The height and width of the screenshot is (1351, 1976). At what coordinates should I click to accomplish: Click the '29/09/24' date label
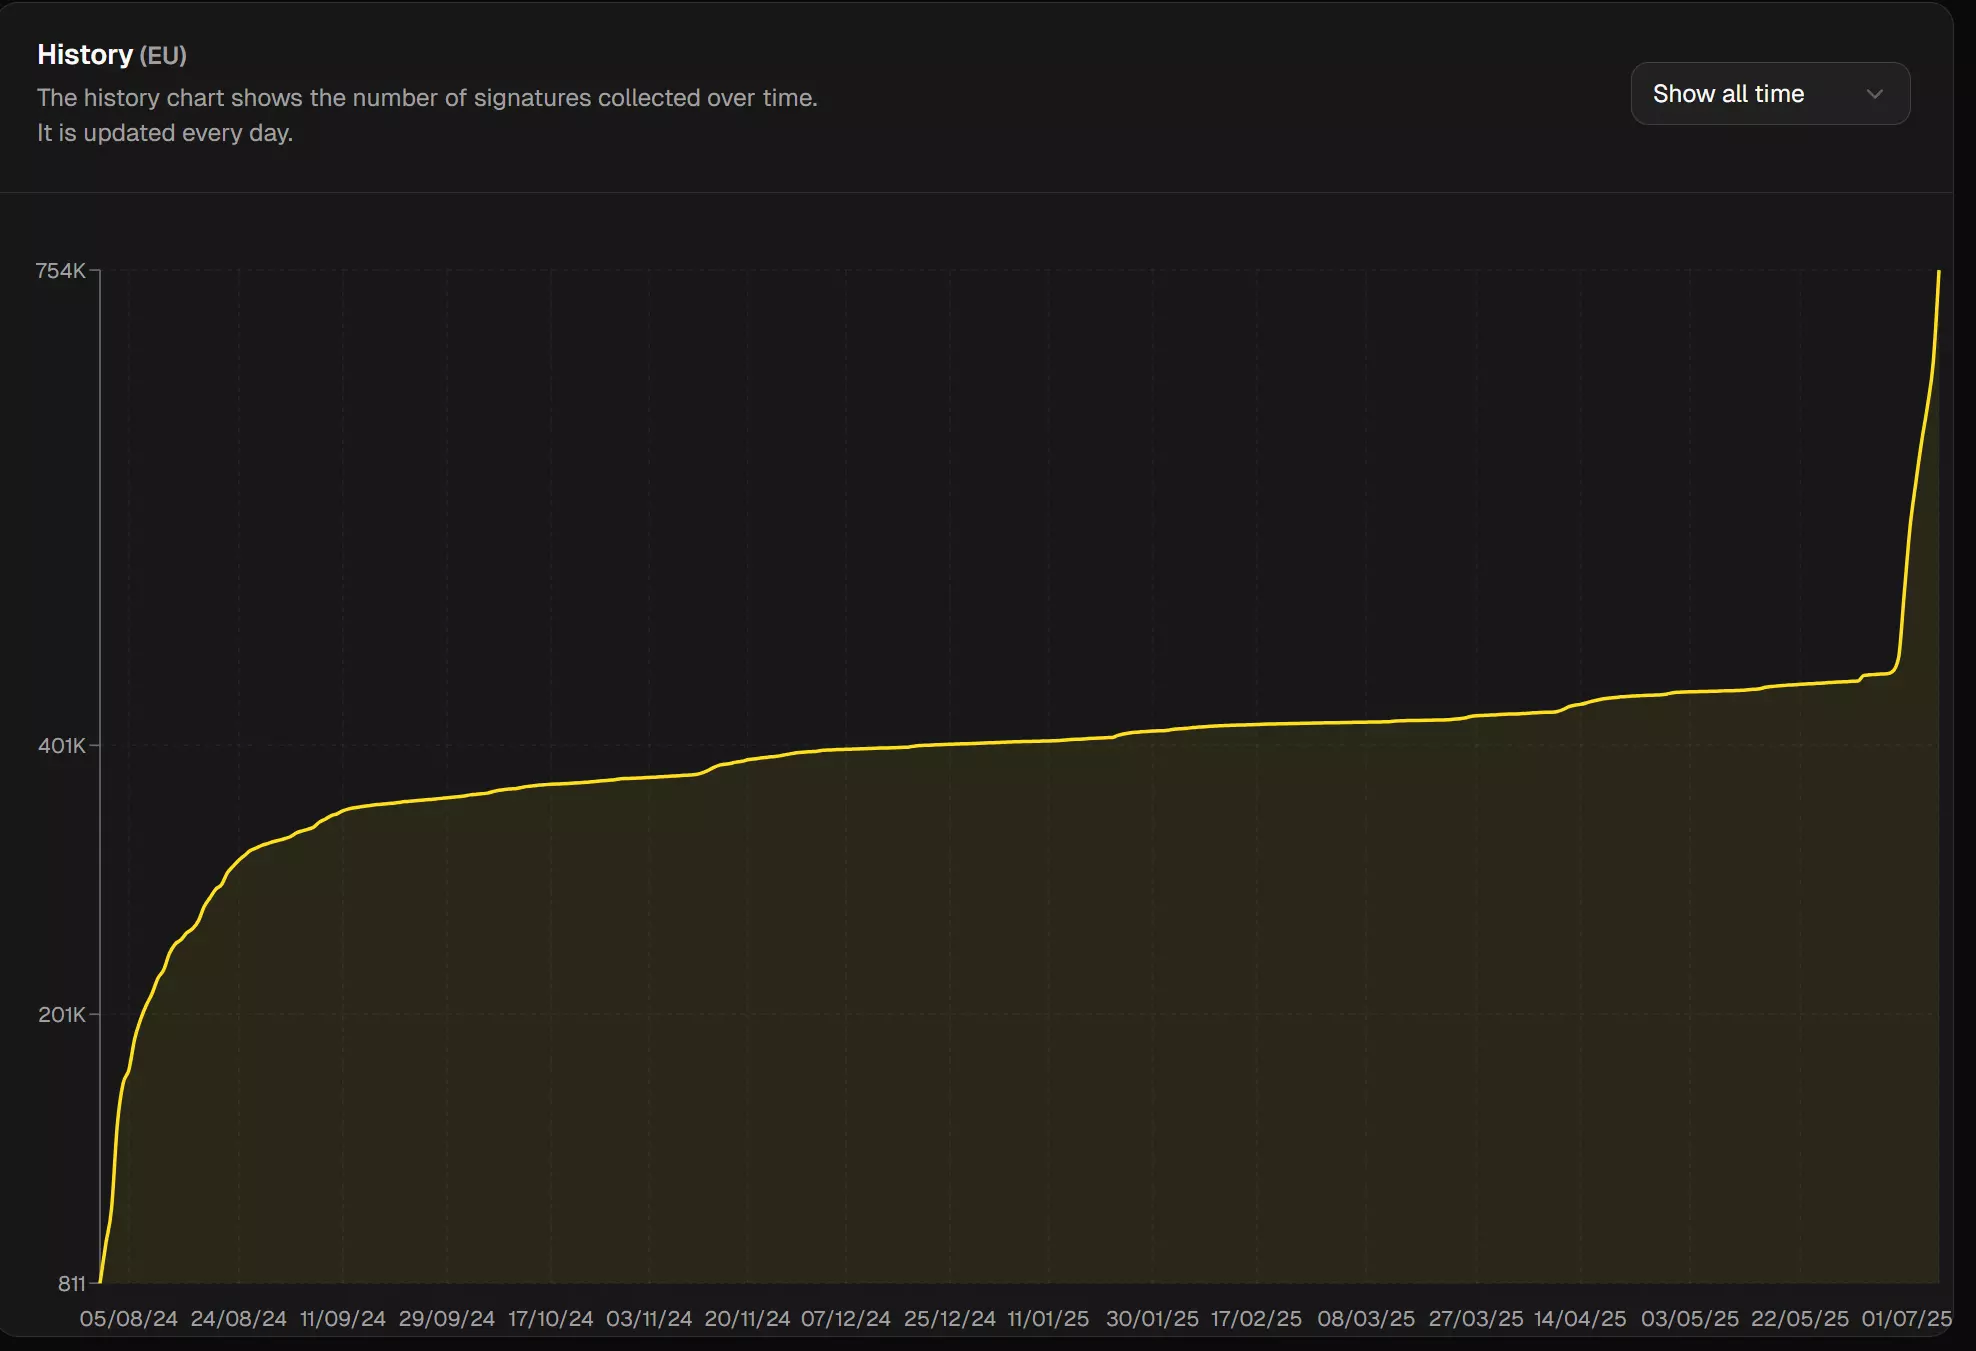[447, 1318]
